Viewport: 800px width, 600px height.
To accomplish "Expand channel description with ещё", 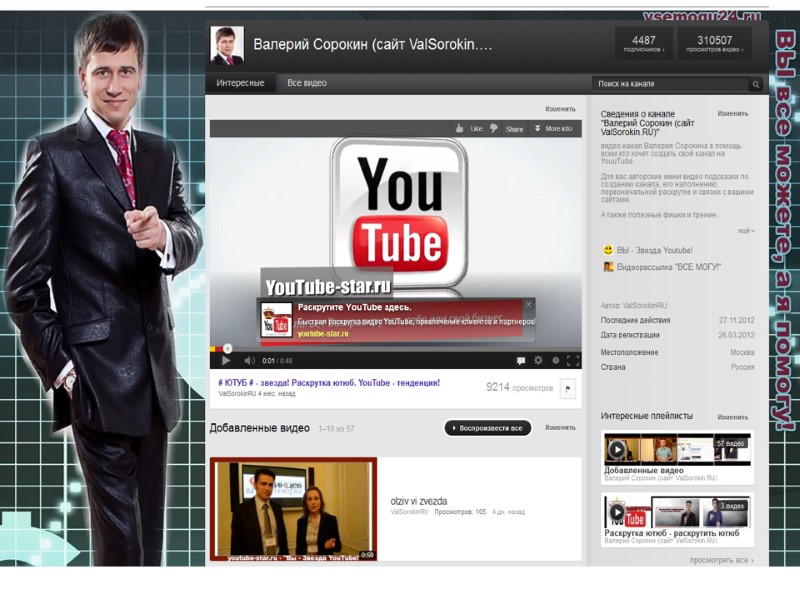I will (746, 231).
